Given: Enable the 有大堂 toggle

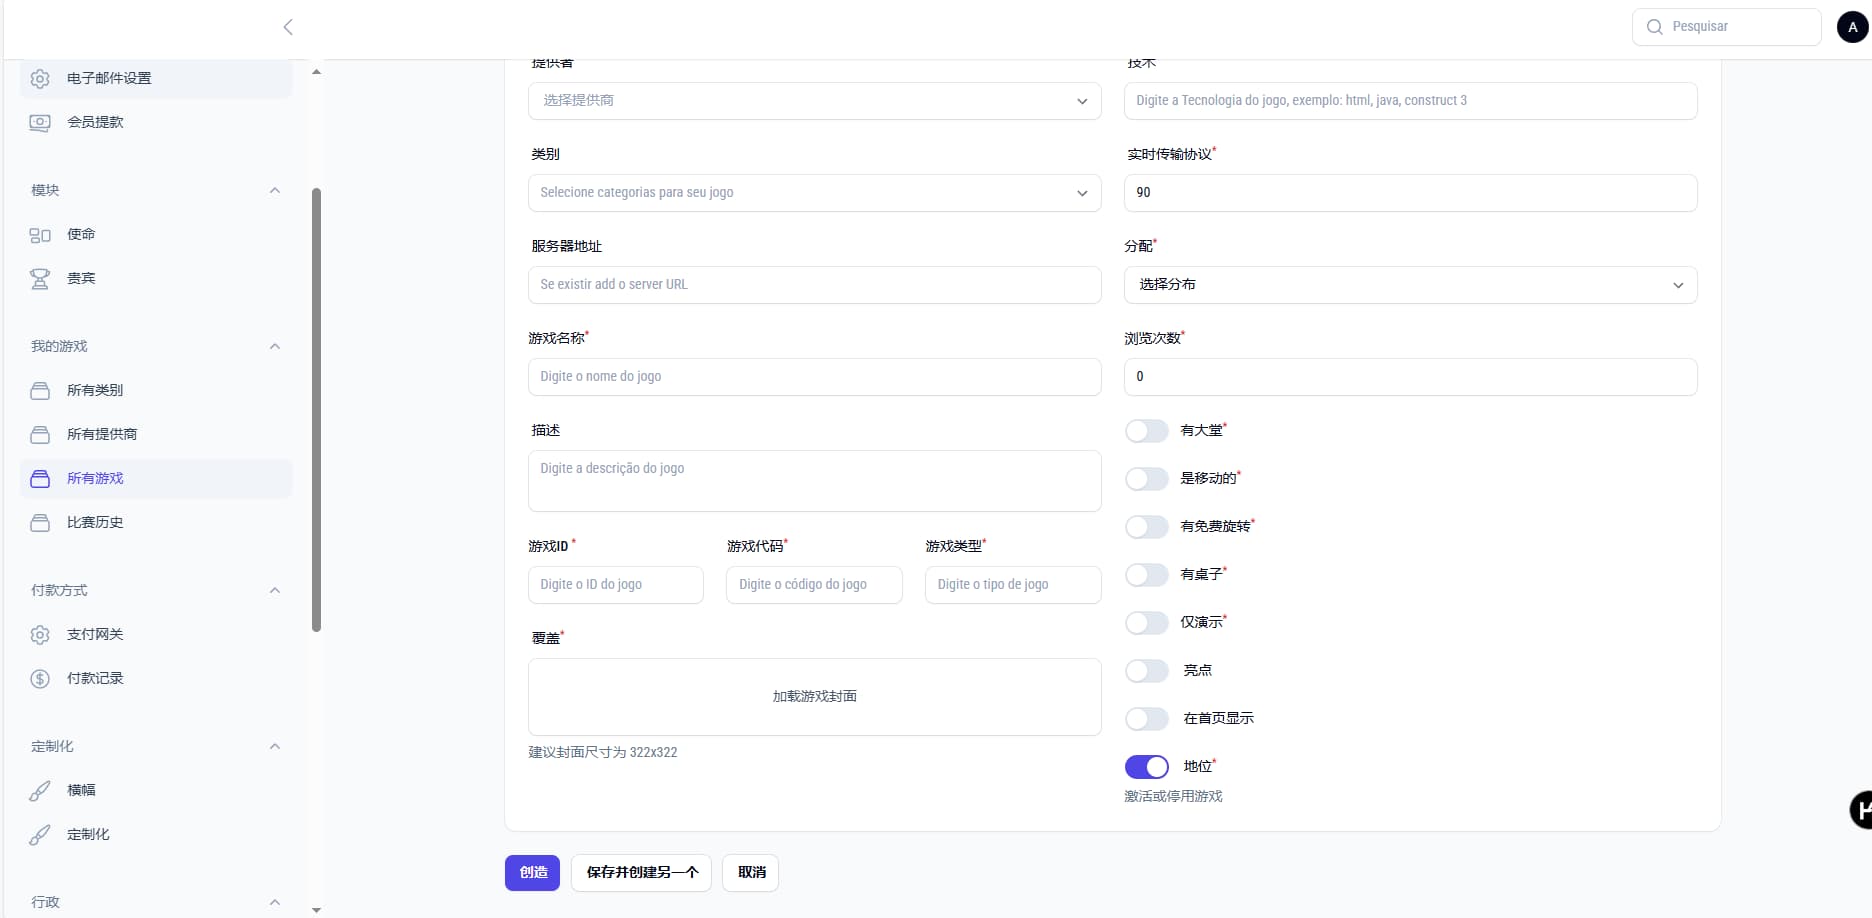Looking at the screenshot, I should 1146,431.
